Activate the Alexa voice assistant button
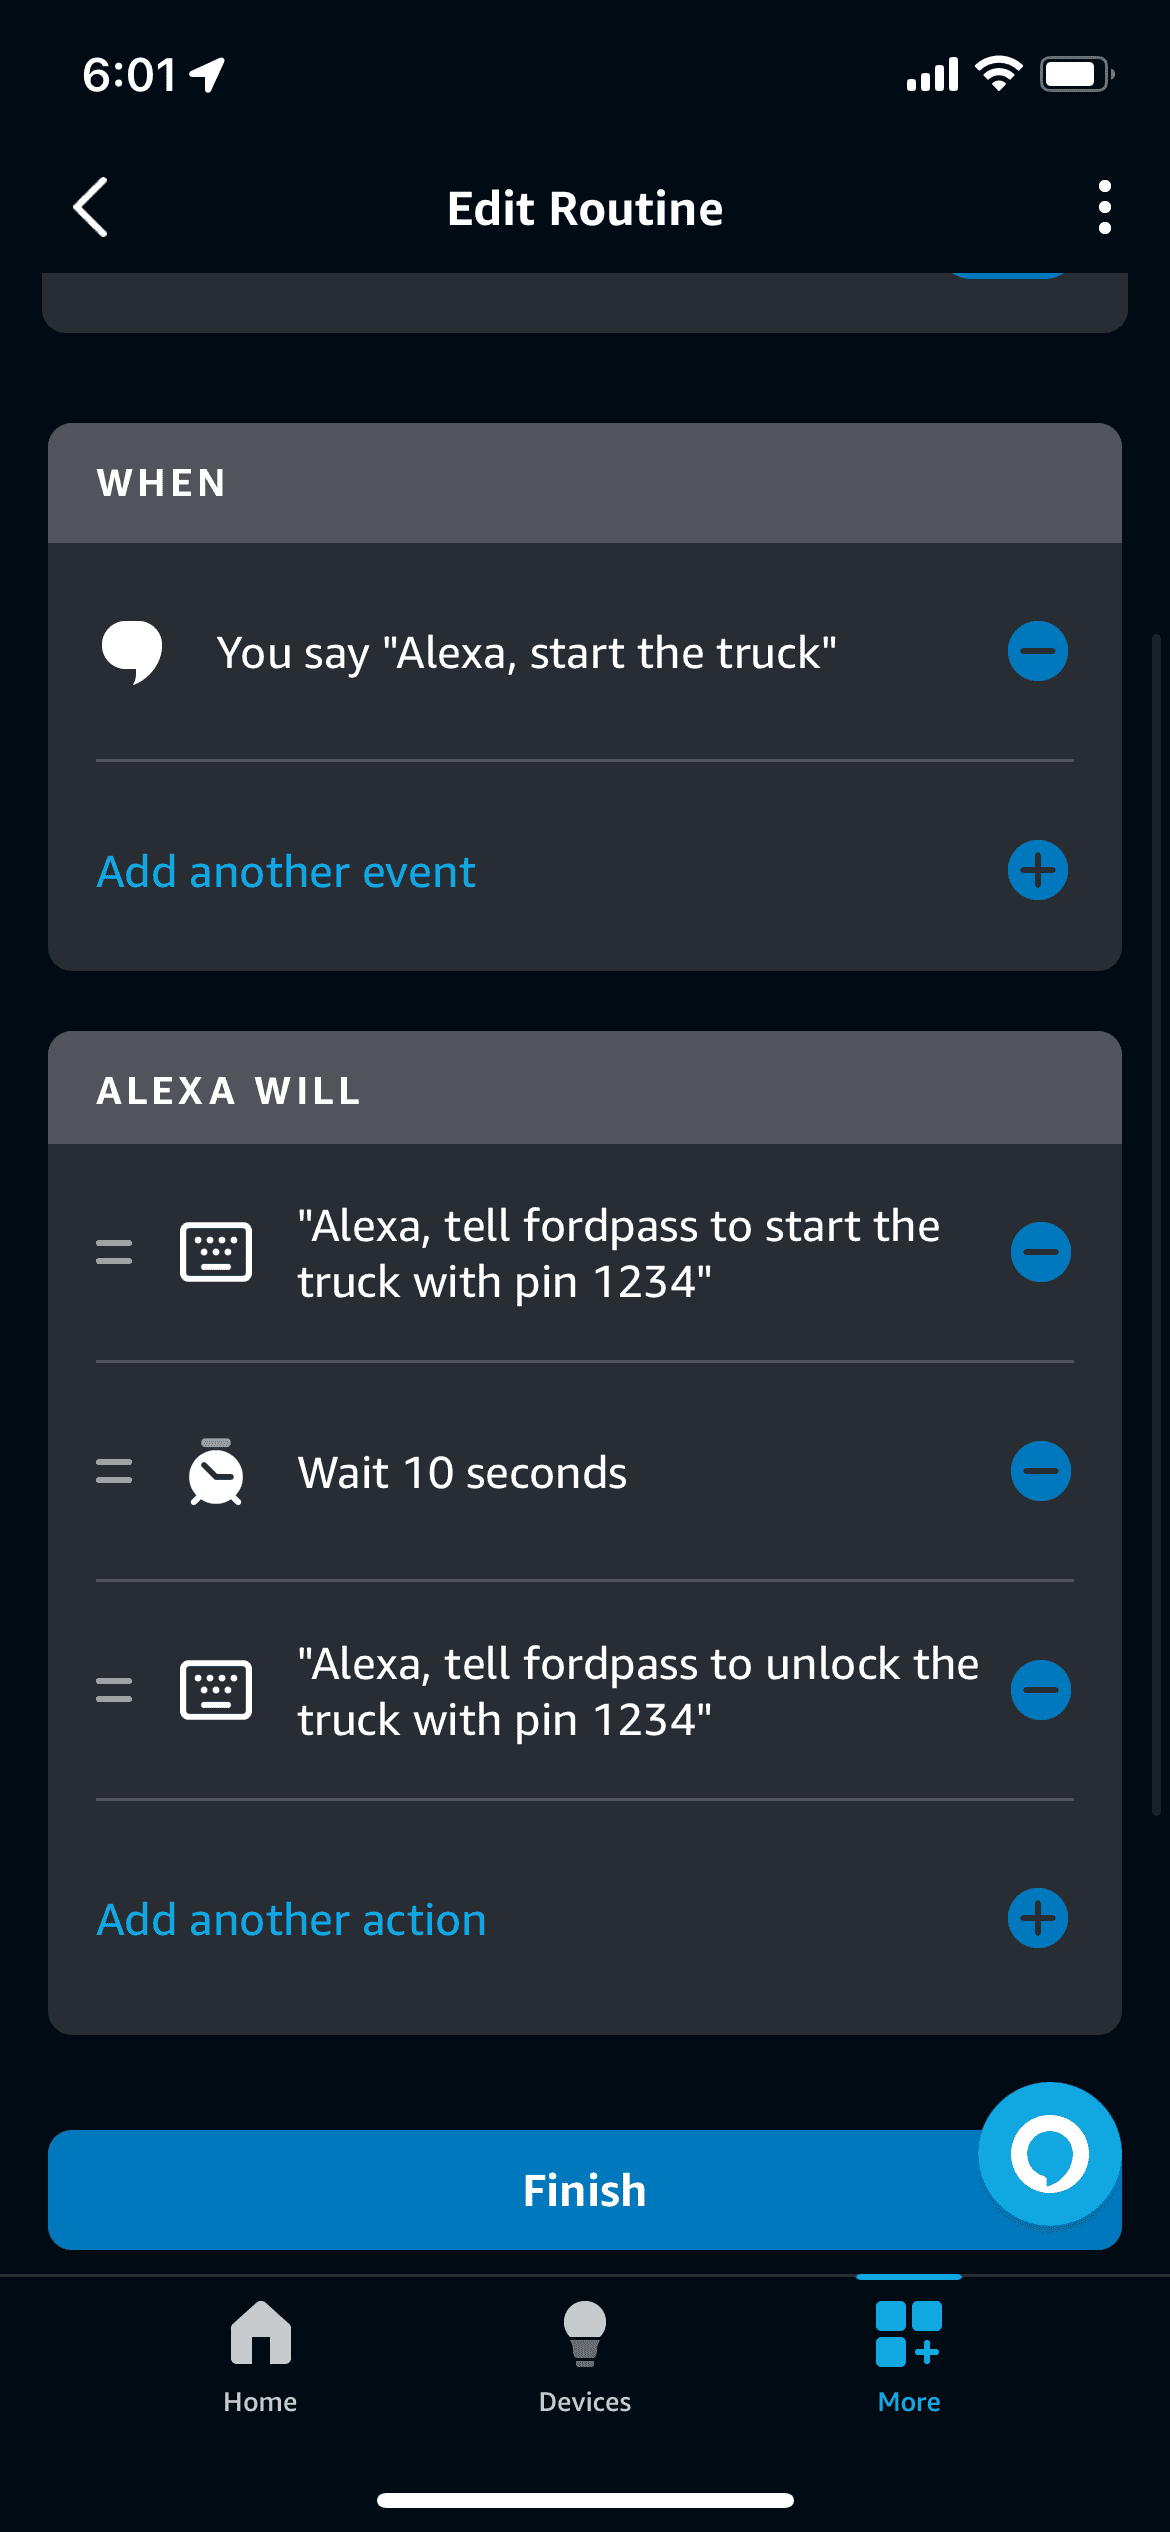The height and width of the screenshot is (2532, 1170). click(x=1049, y=2154)
